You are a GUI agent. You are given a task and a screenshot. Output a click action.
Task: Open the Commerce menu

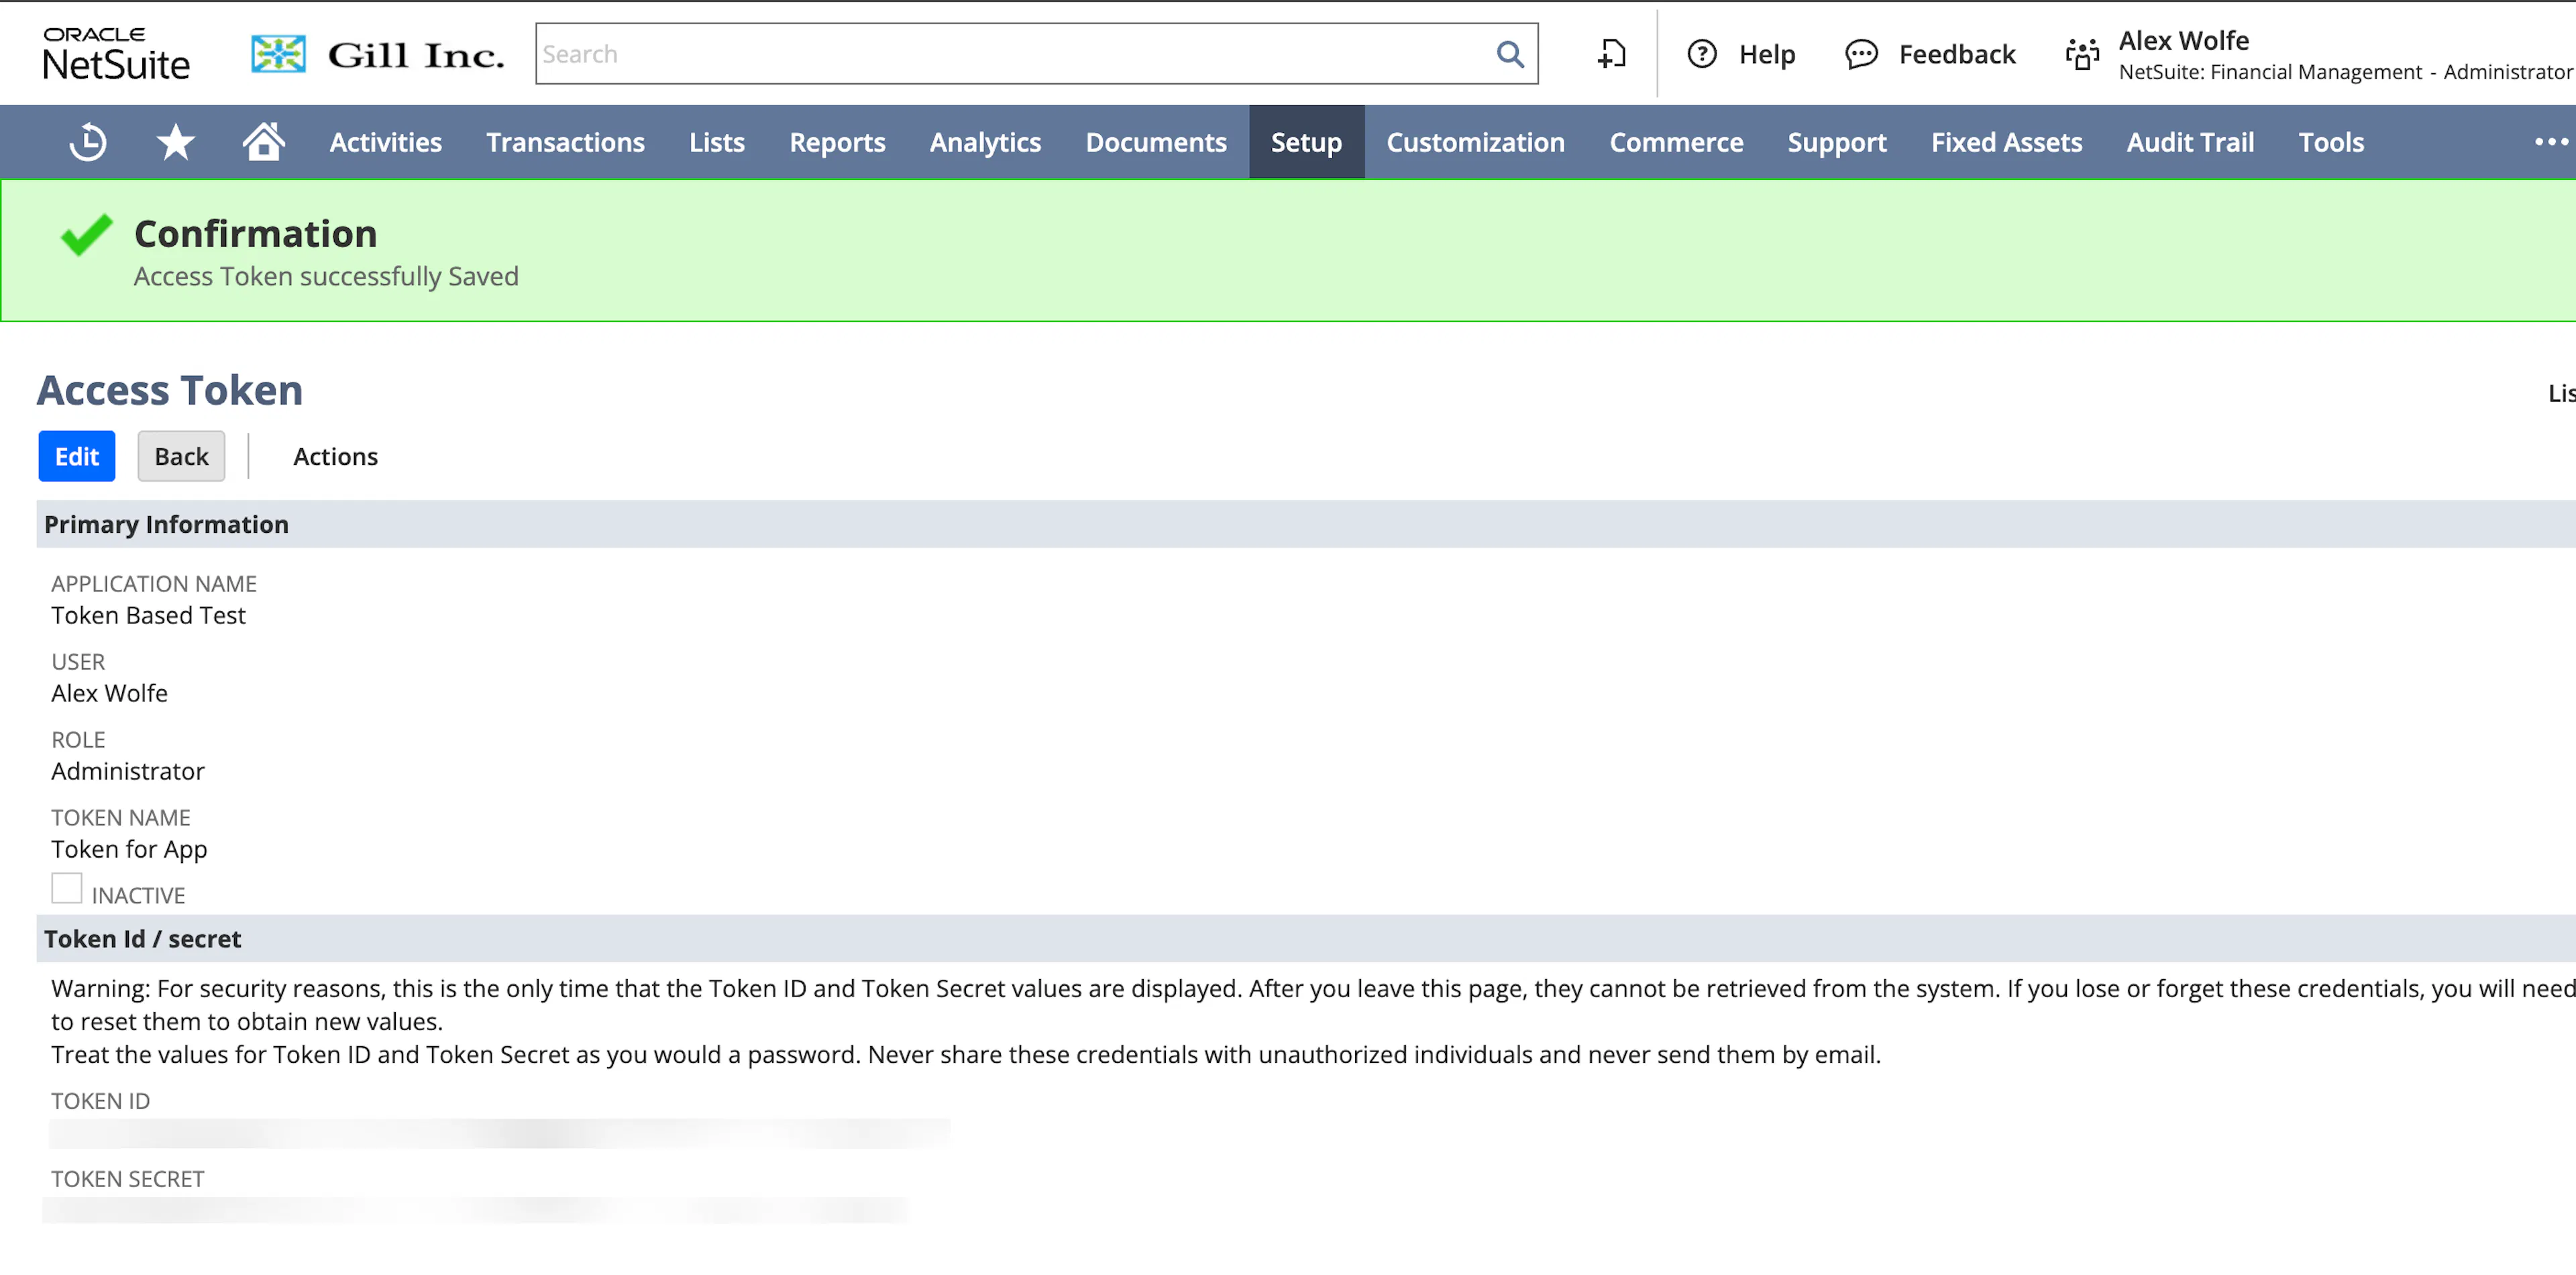[x=1677, y=142]
